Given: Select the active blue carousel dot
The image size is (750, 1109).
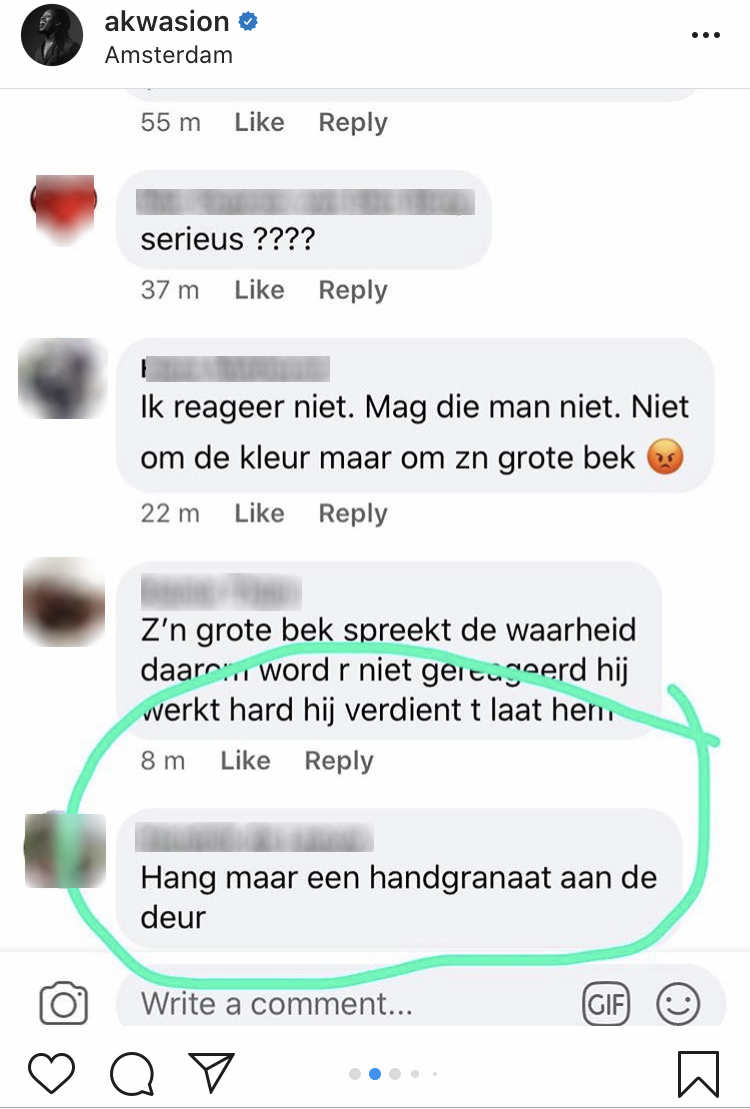Looking at the screenshot, I should [375, 1074].
